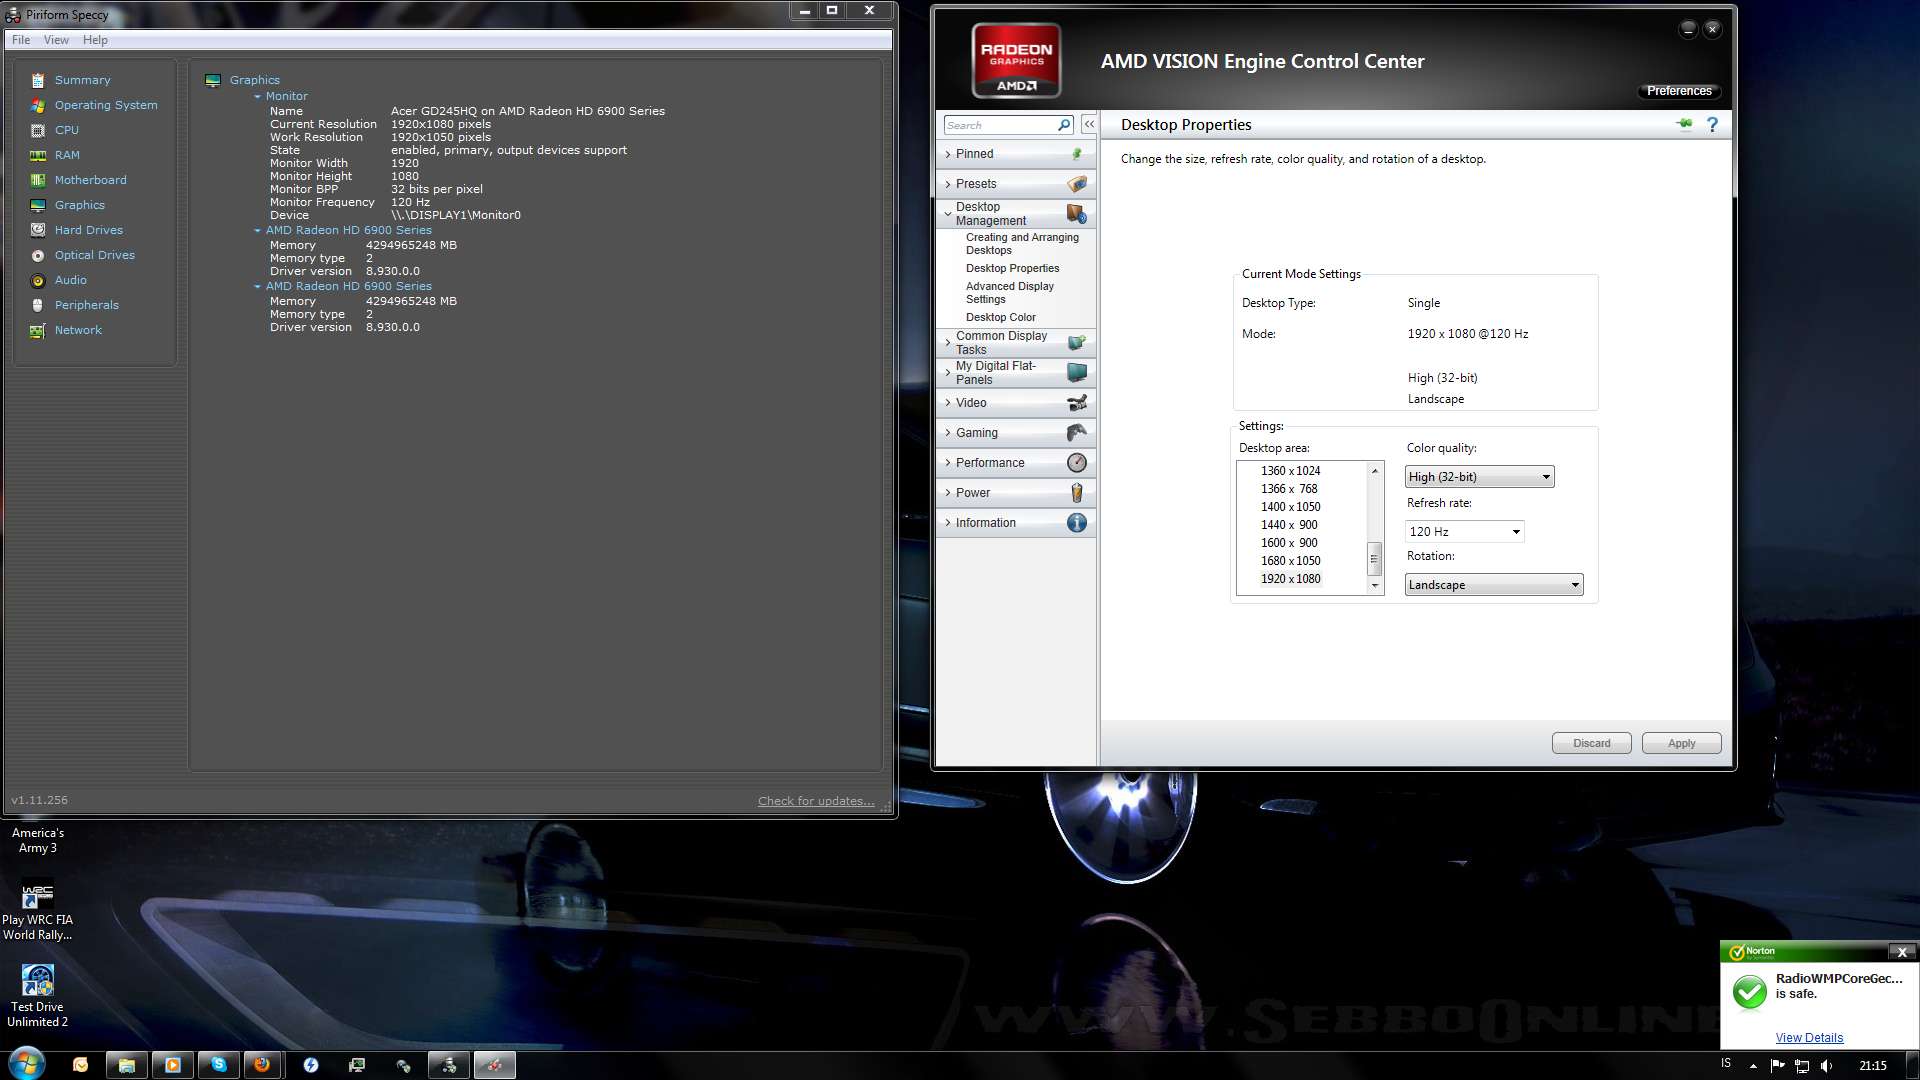1920x1080 pixels.
Task: Open the Audio section icon
Action: click(38, 281)
